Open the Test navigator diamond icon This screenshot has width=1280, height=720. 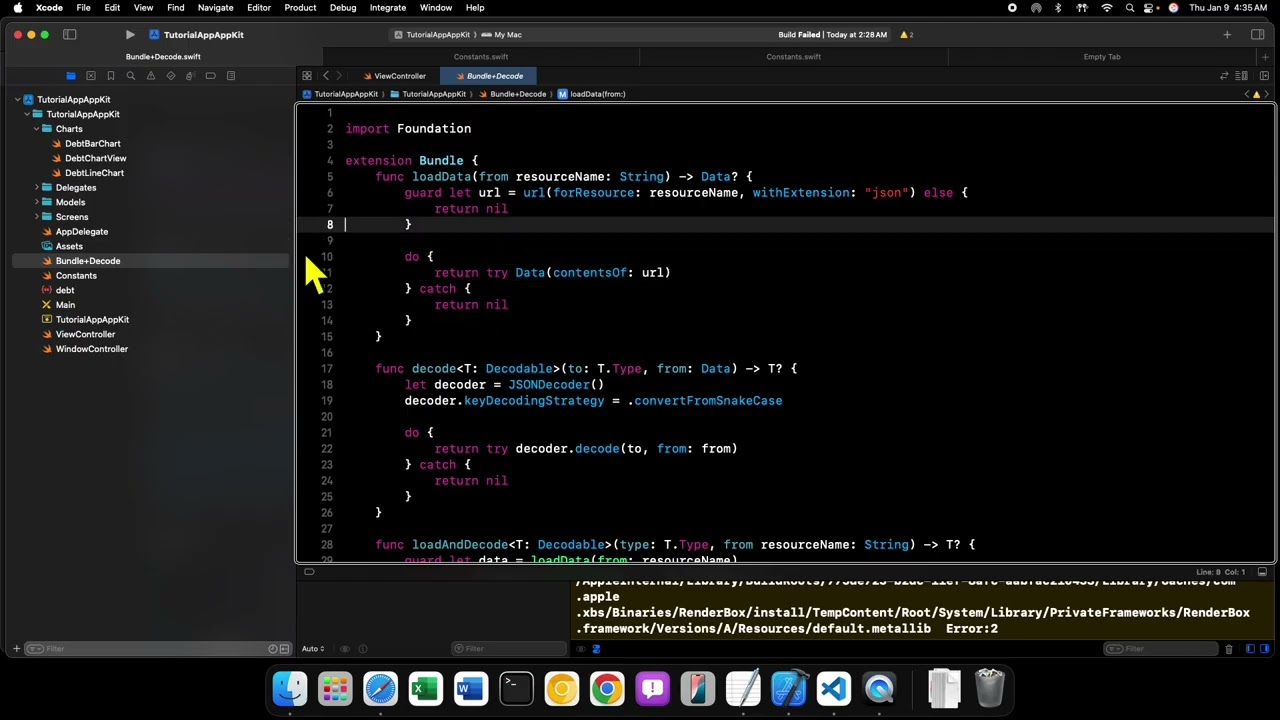171,76
